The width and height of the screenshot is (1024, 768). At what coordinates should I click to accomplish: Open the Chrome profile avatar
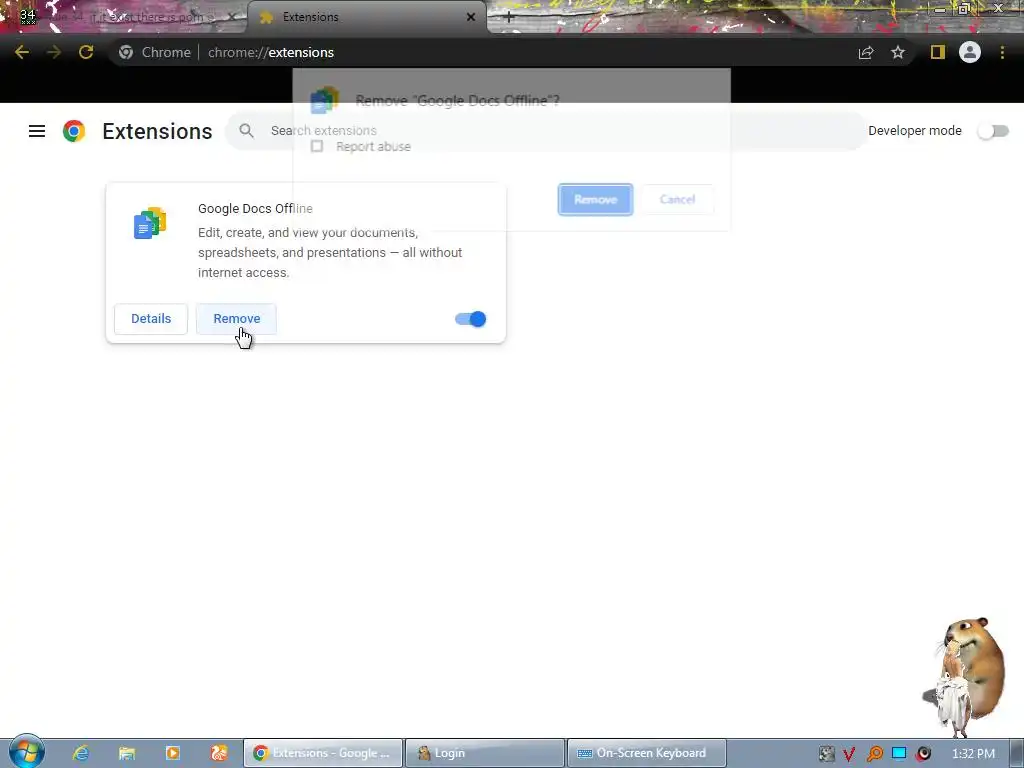point(970,52)
